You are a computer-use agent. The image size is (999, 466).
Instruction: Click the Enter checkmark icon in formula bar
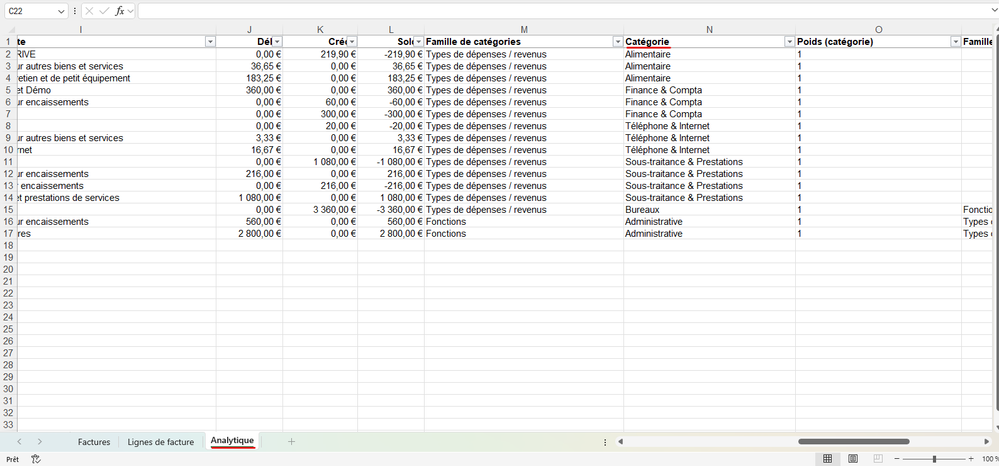(x=104, y=10)
